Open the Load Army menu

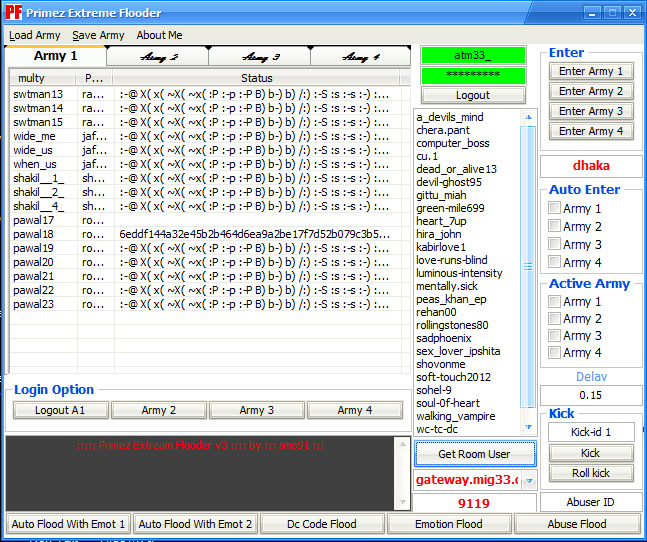point(35,35)
